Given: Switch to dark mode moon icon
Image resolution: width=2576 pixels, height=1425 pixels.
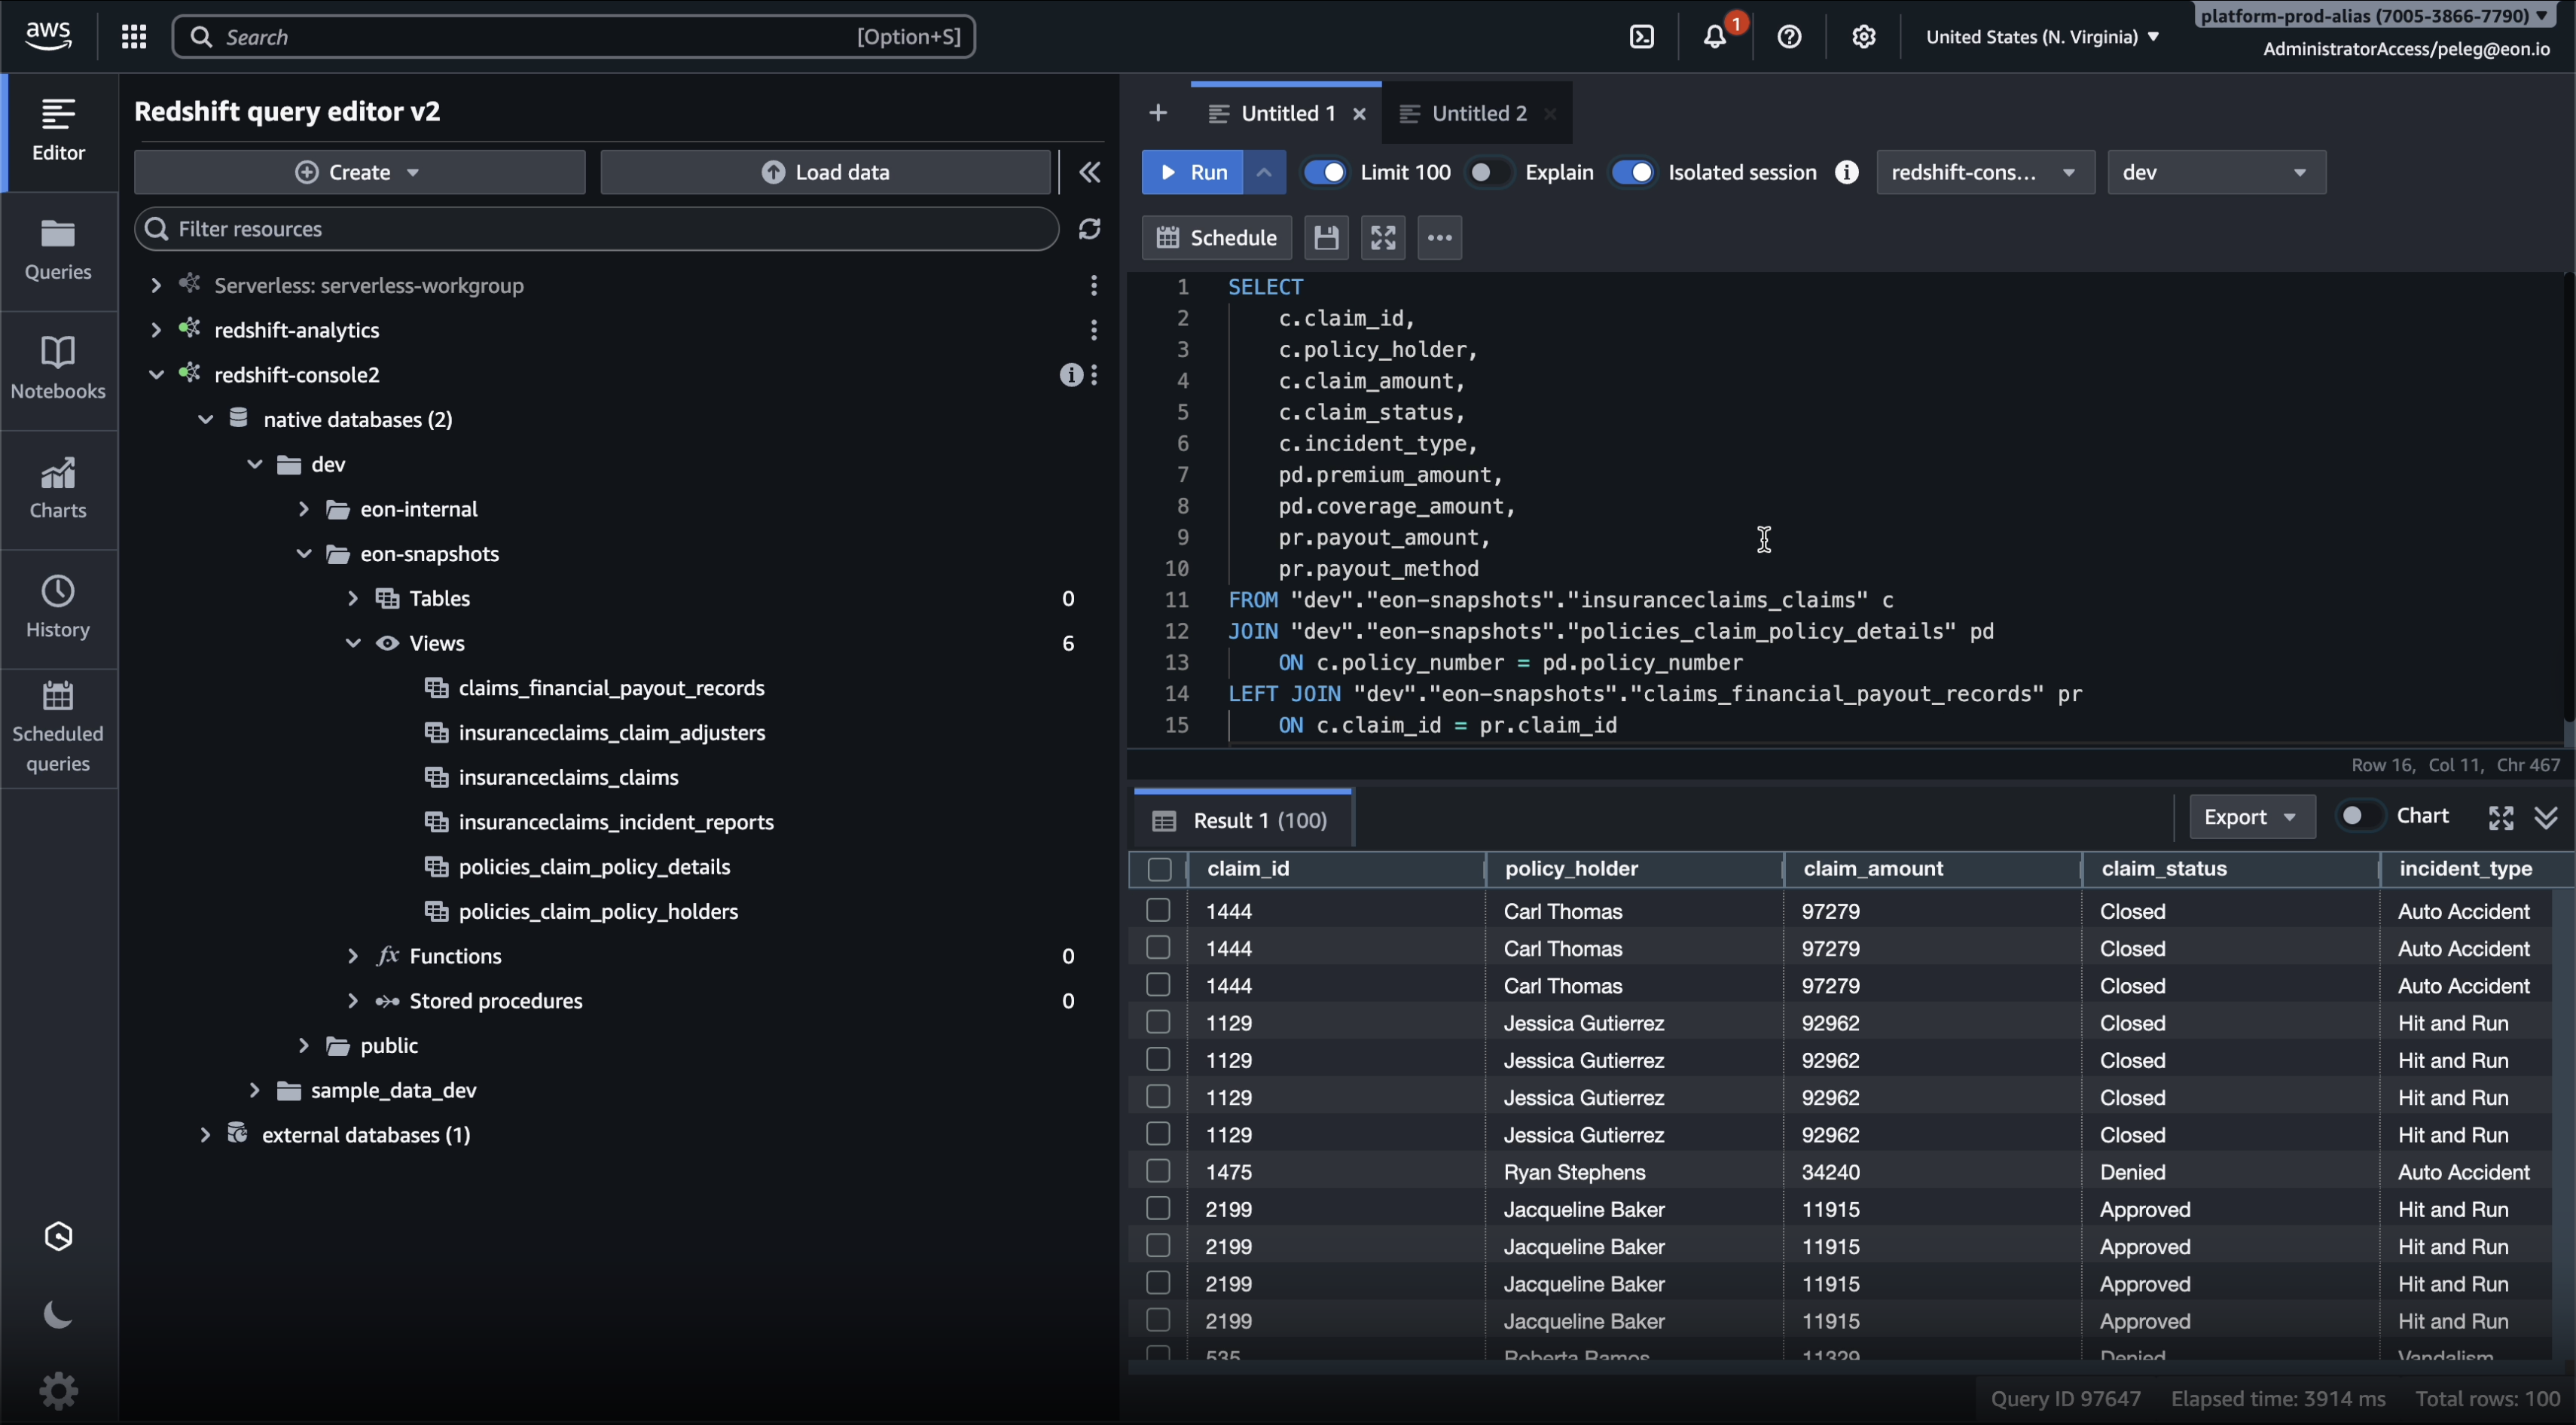Looking at the screenshot, I should point(58,1315).
